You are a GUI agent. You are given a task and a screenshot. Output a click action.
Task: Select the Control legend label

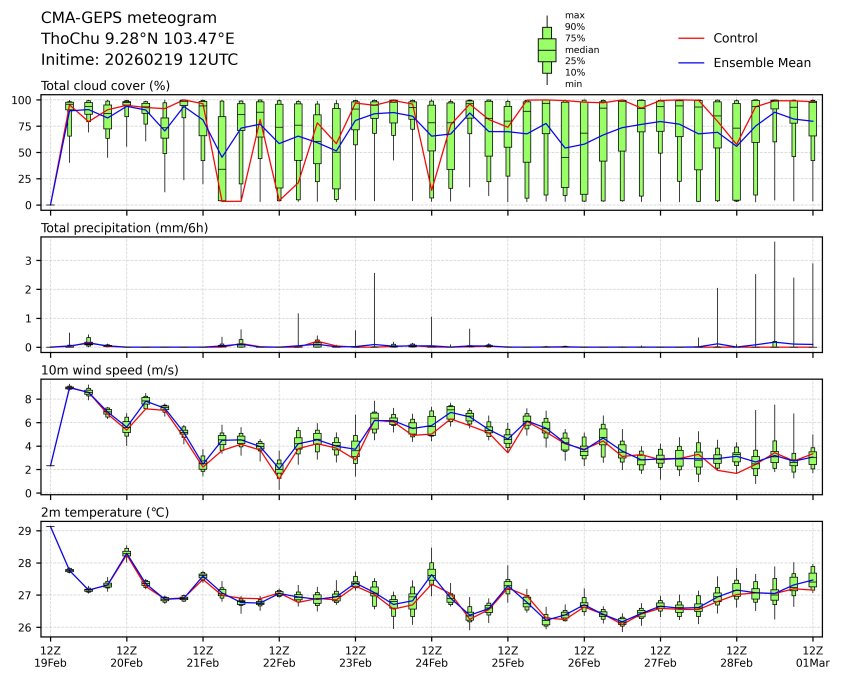[x=735, y=38]
